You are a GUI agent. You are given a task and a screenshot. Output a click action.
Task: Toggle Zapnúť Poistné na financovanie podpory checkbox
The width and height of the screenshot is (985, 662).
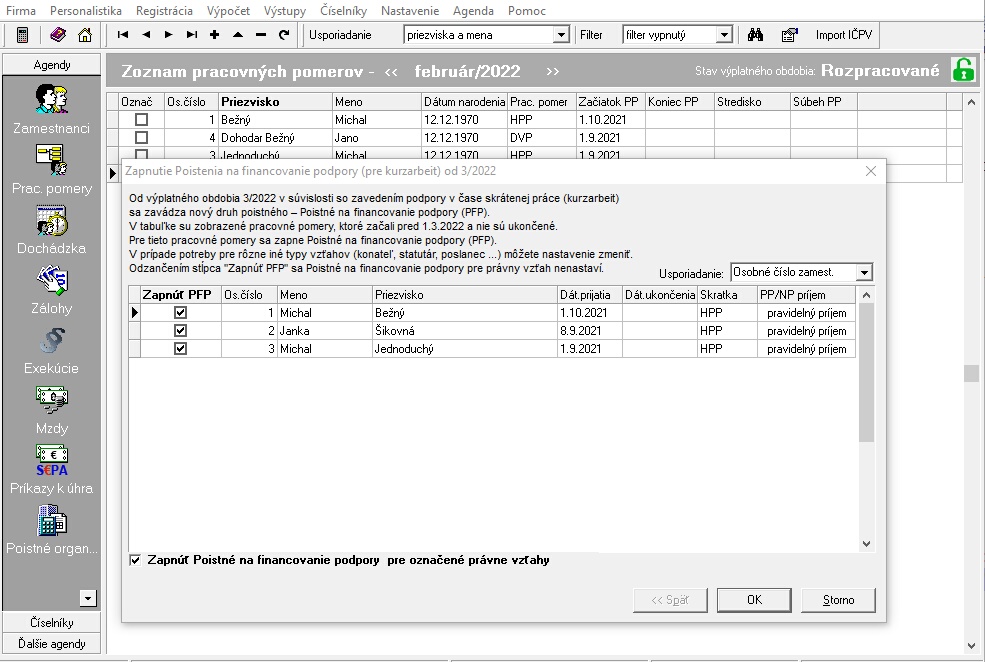(x=135, y=560)
